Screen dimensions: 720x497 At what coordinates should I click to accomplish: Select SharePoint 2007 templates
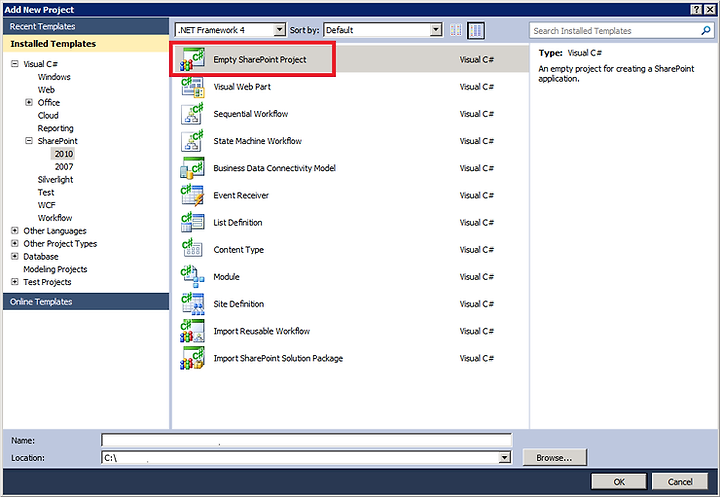[x=64, y=167]
